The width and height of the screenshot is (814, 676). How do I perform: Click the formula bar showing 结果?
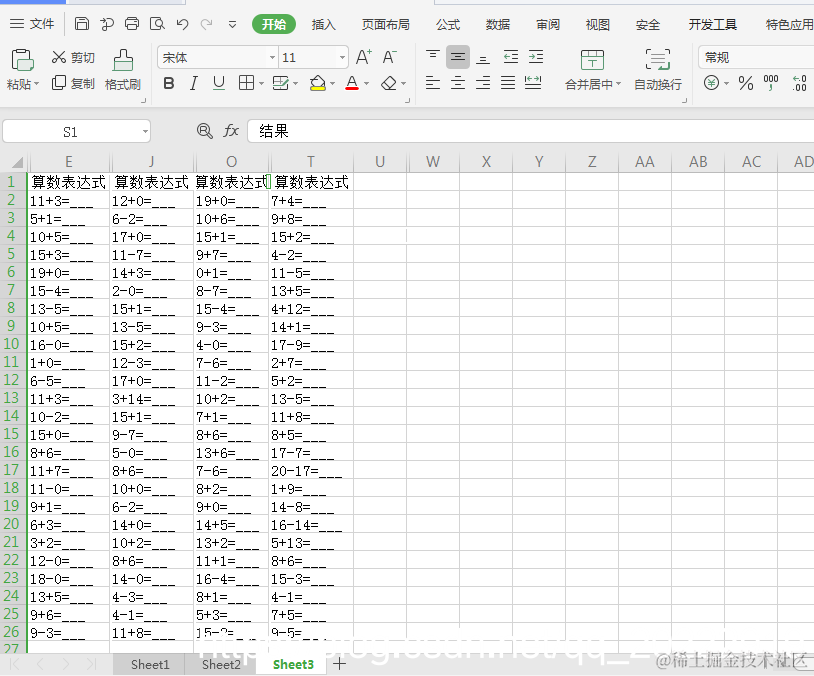coord(531,131)
